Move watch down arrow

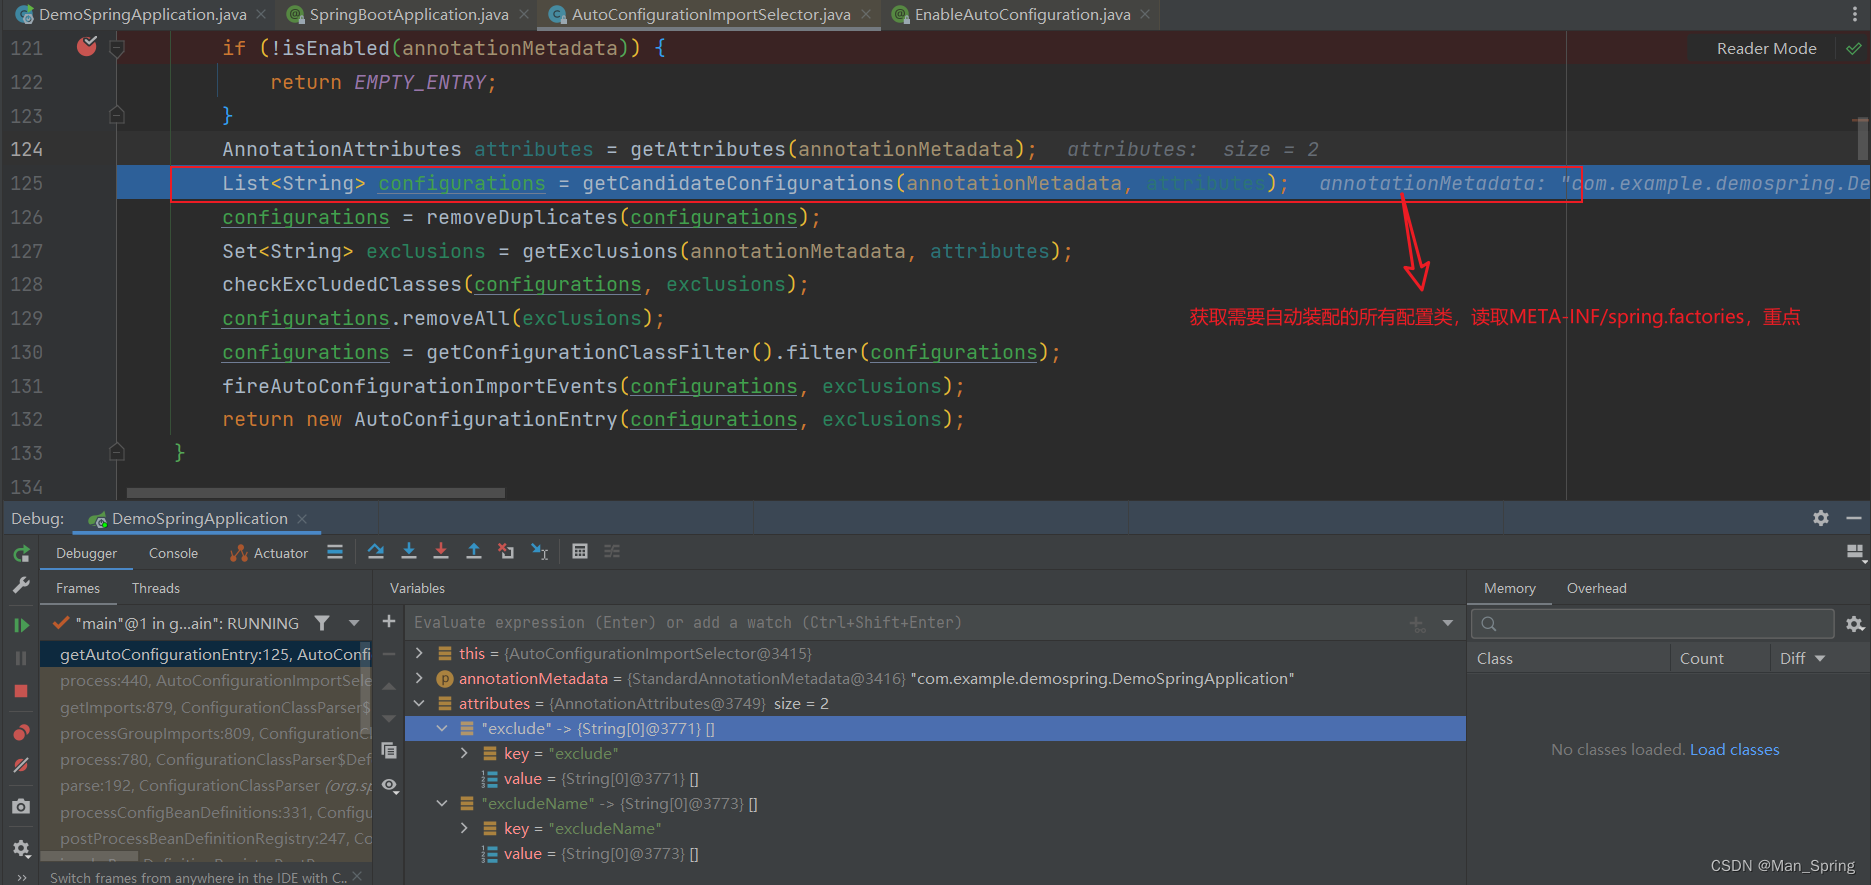(389, 719)
